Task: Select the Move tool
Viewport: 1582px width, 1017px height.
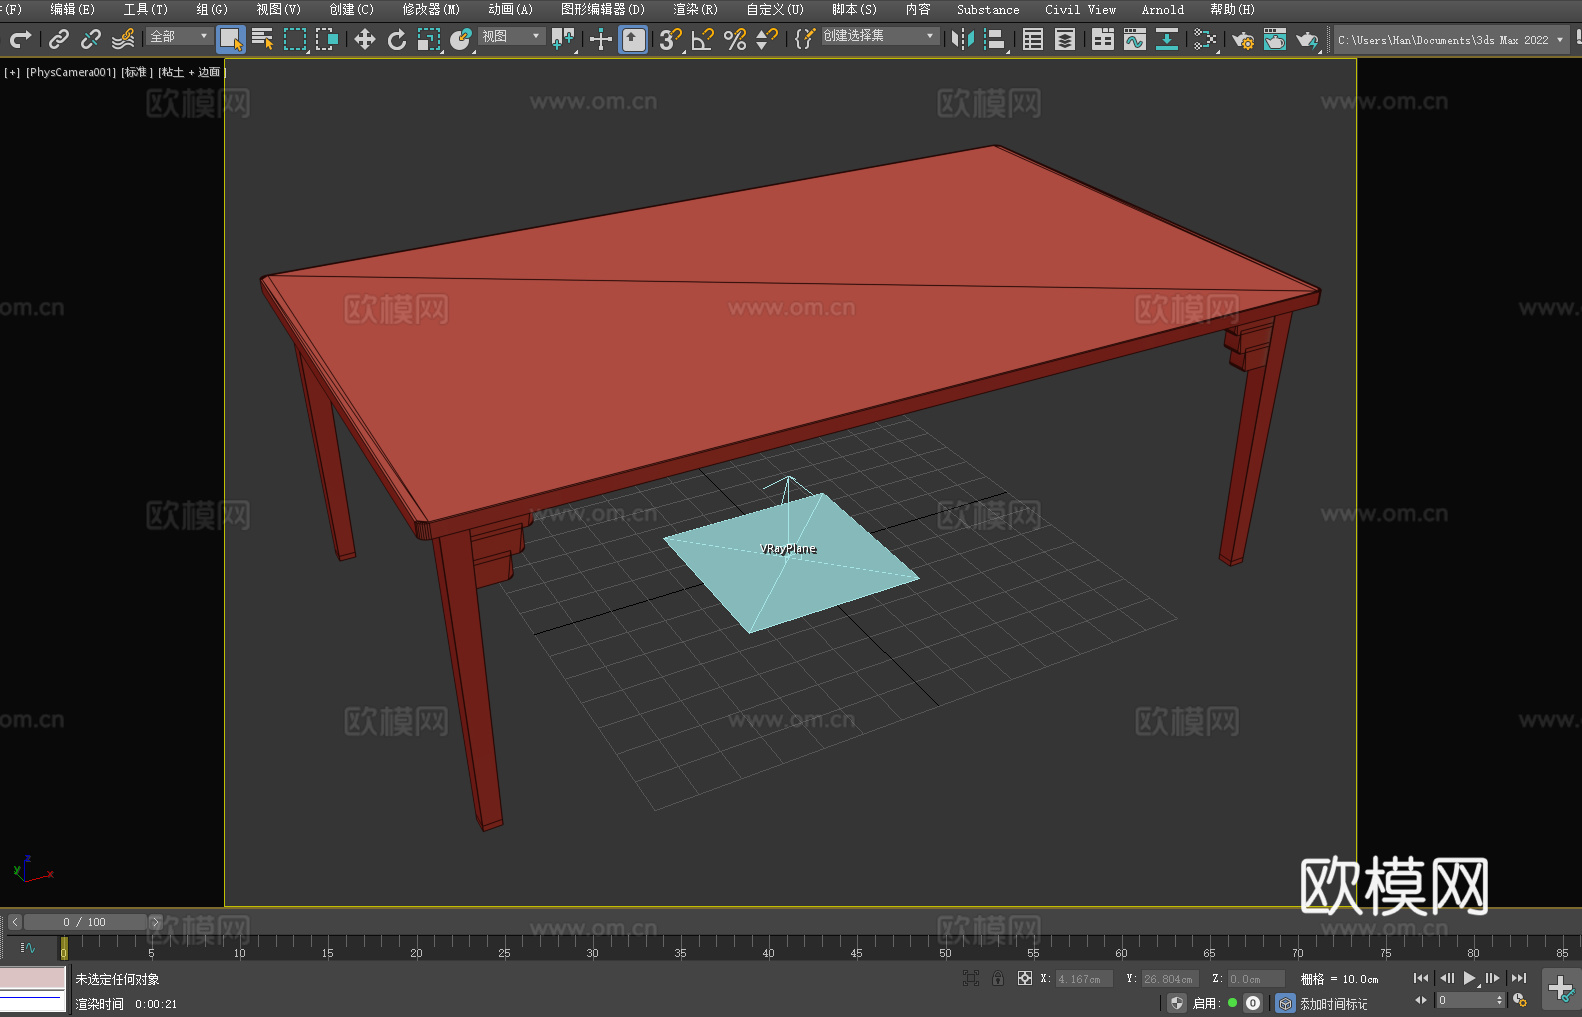Action: [x=365, y=39]
